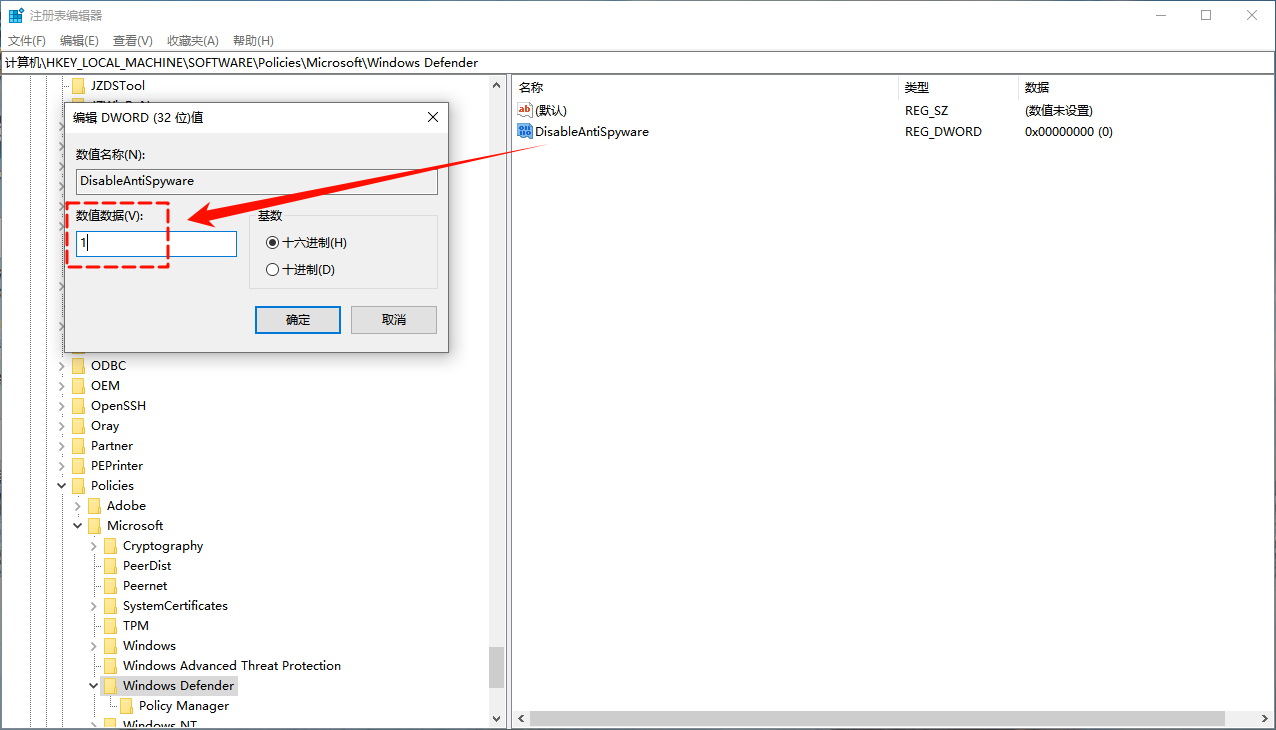This screenshot has width=1276, height=730.
Task: Collapse the Microsoft tree node
Action: click(77, 525)
